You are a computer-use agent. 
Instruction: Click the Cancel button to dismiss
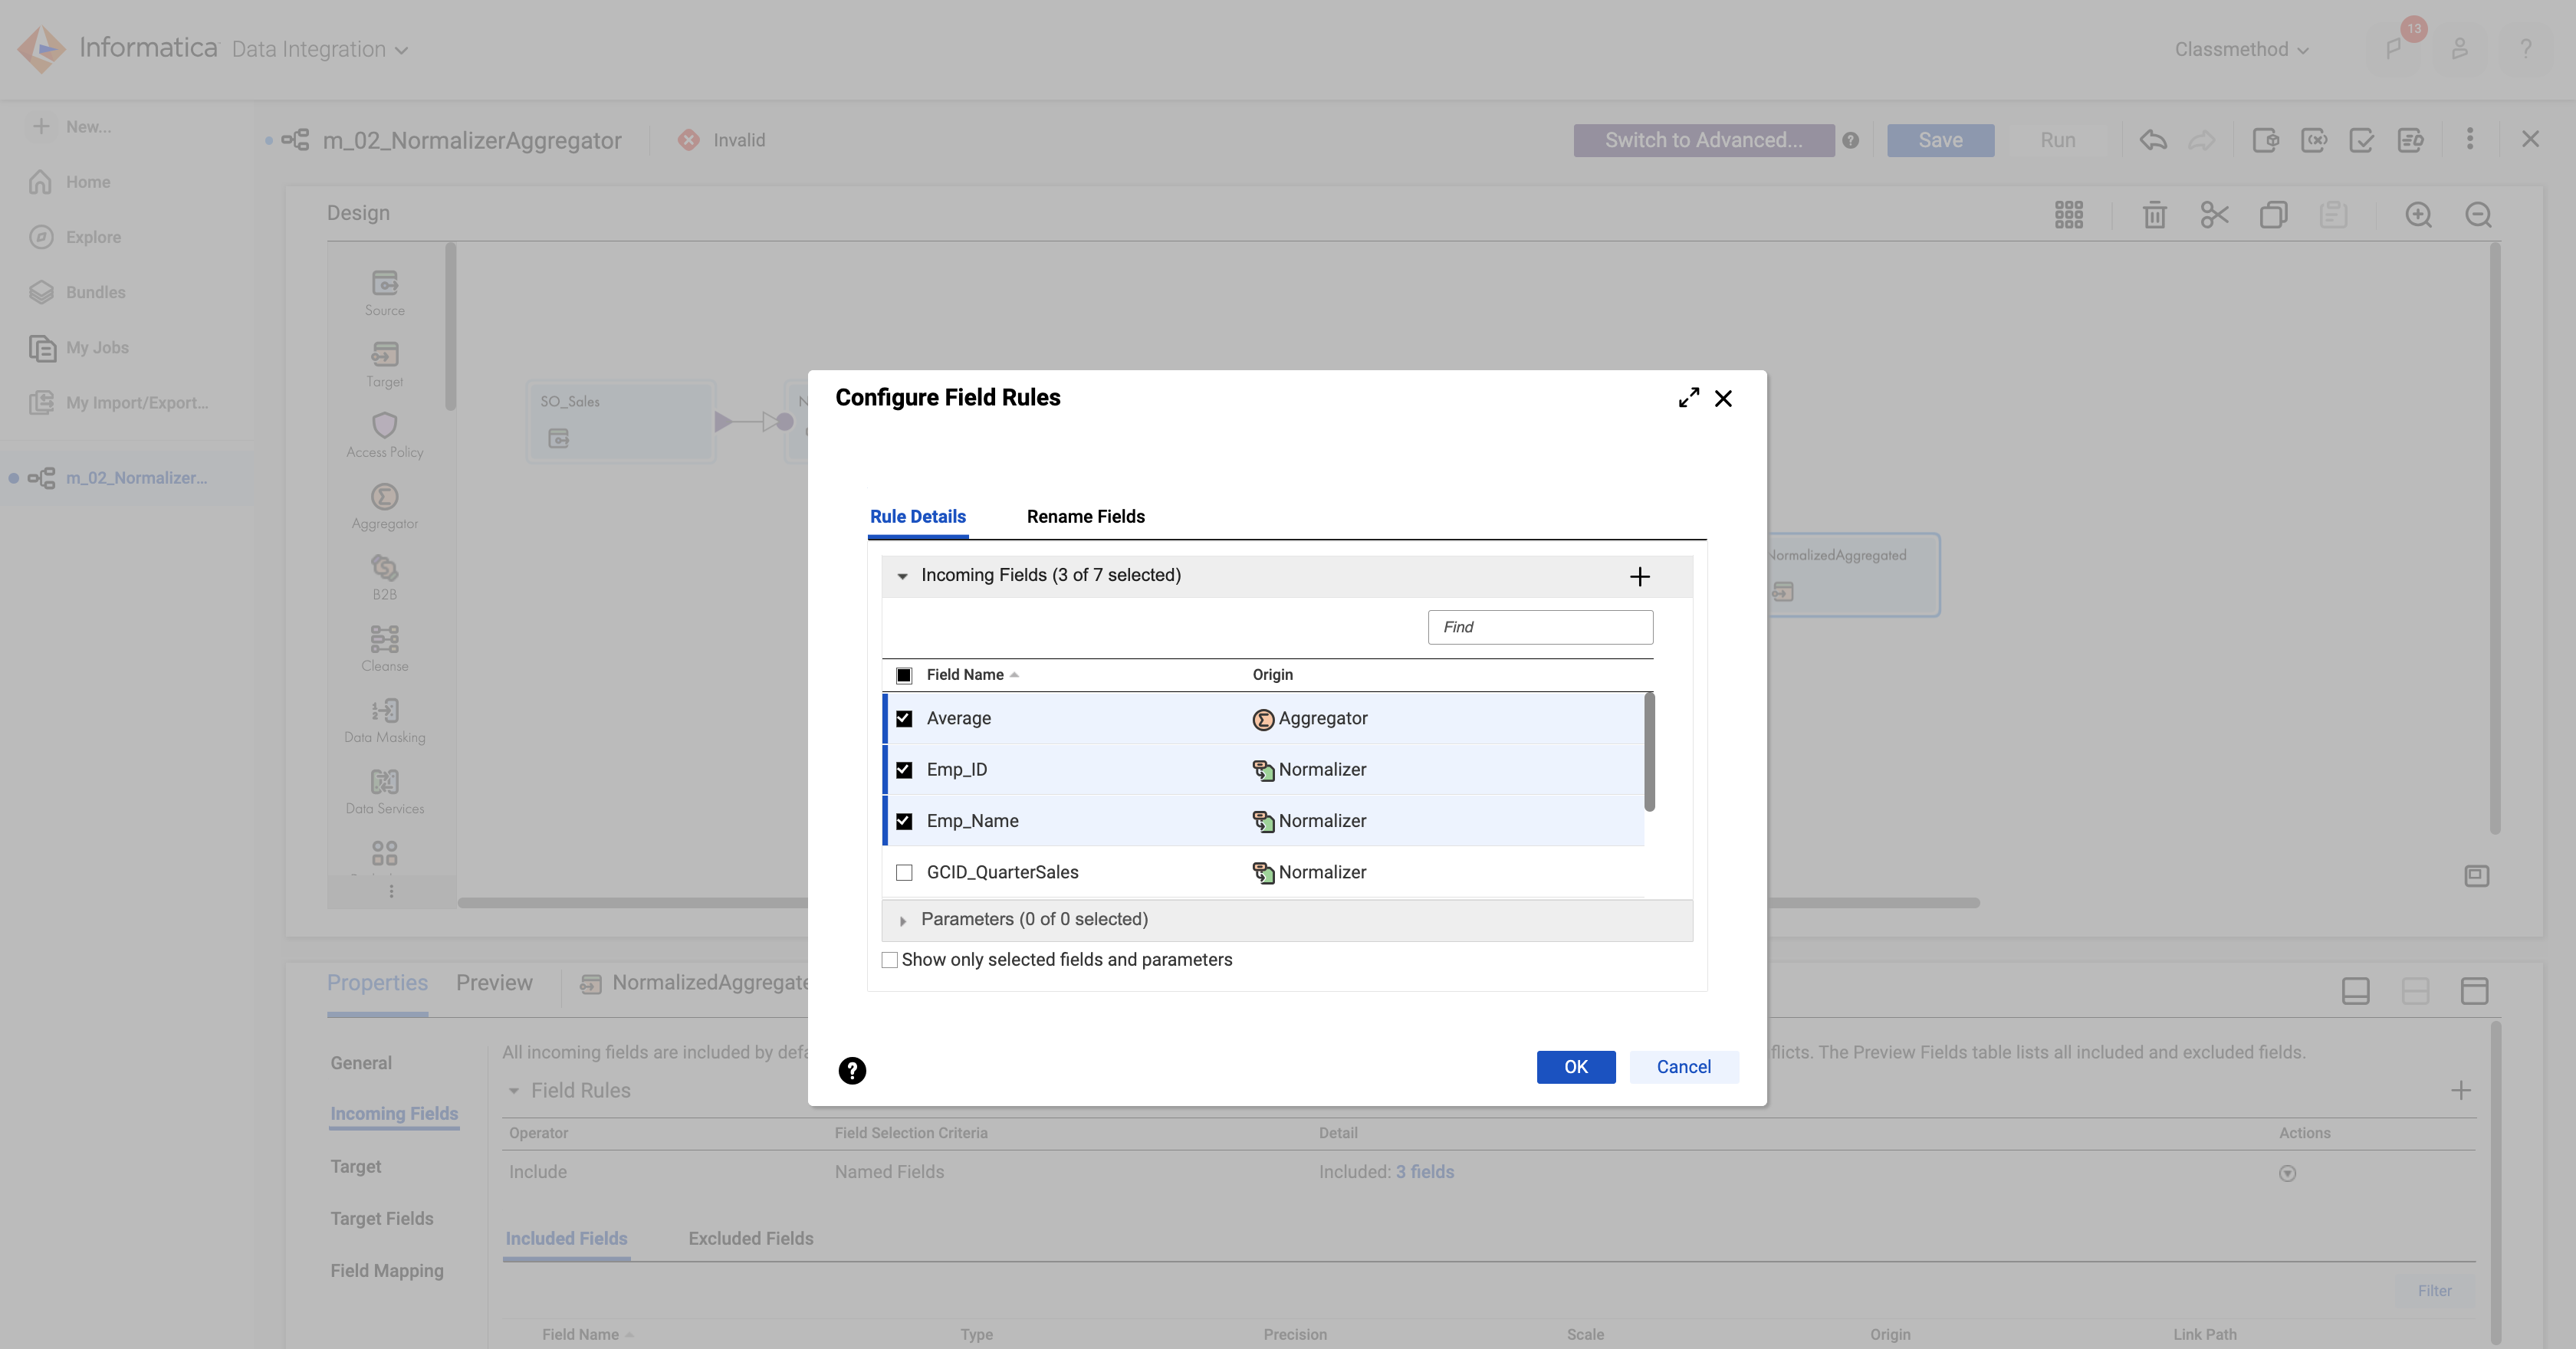tap(1684, 1066)
